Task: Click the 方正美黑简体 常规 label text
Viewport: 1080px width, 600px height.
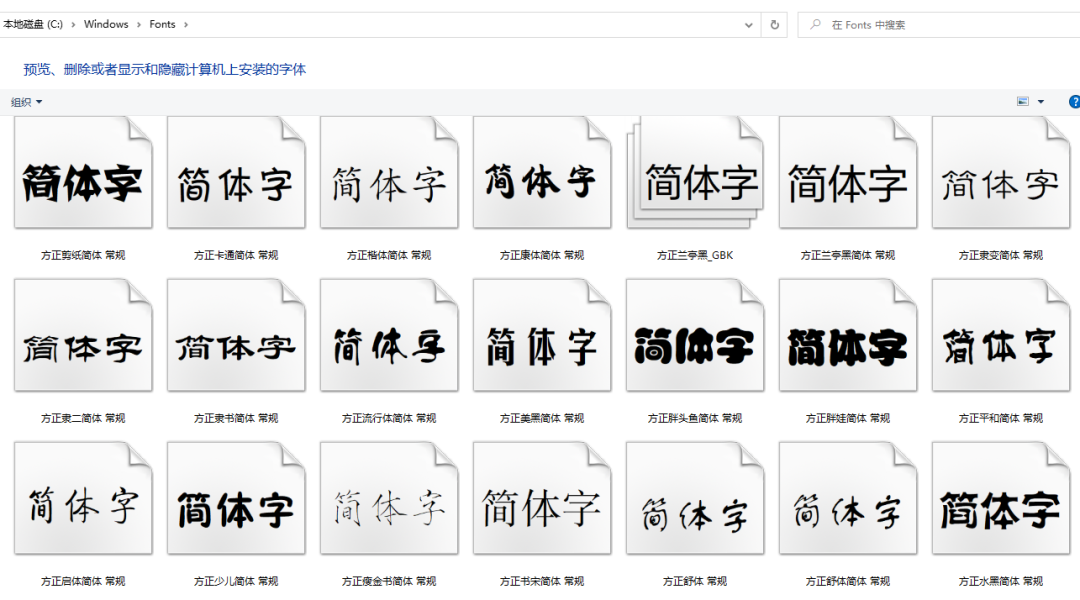Action: pyautogui.click(x=542, y=418)
